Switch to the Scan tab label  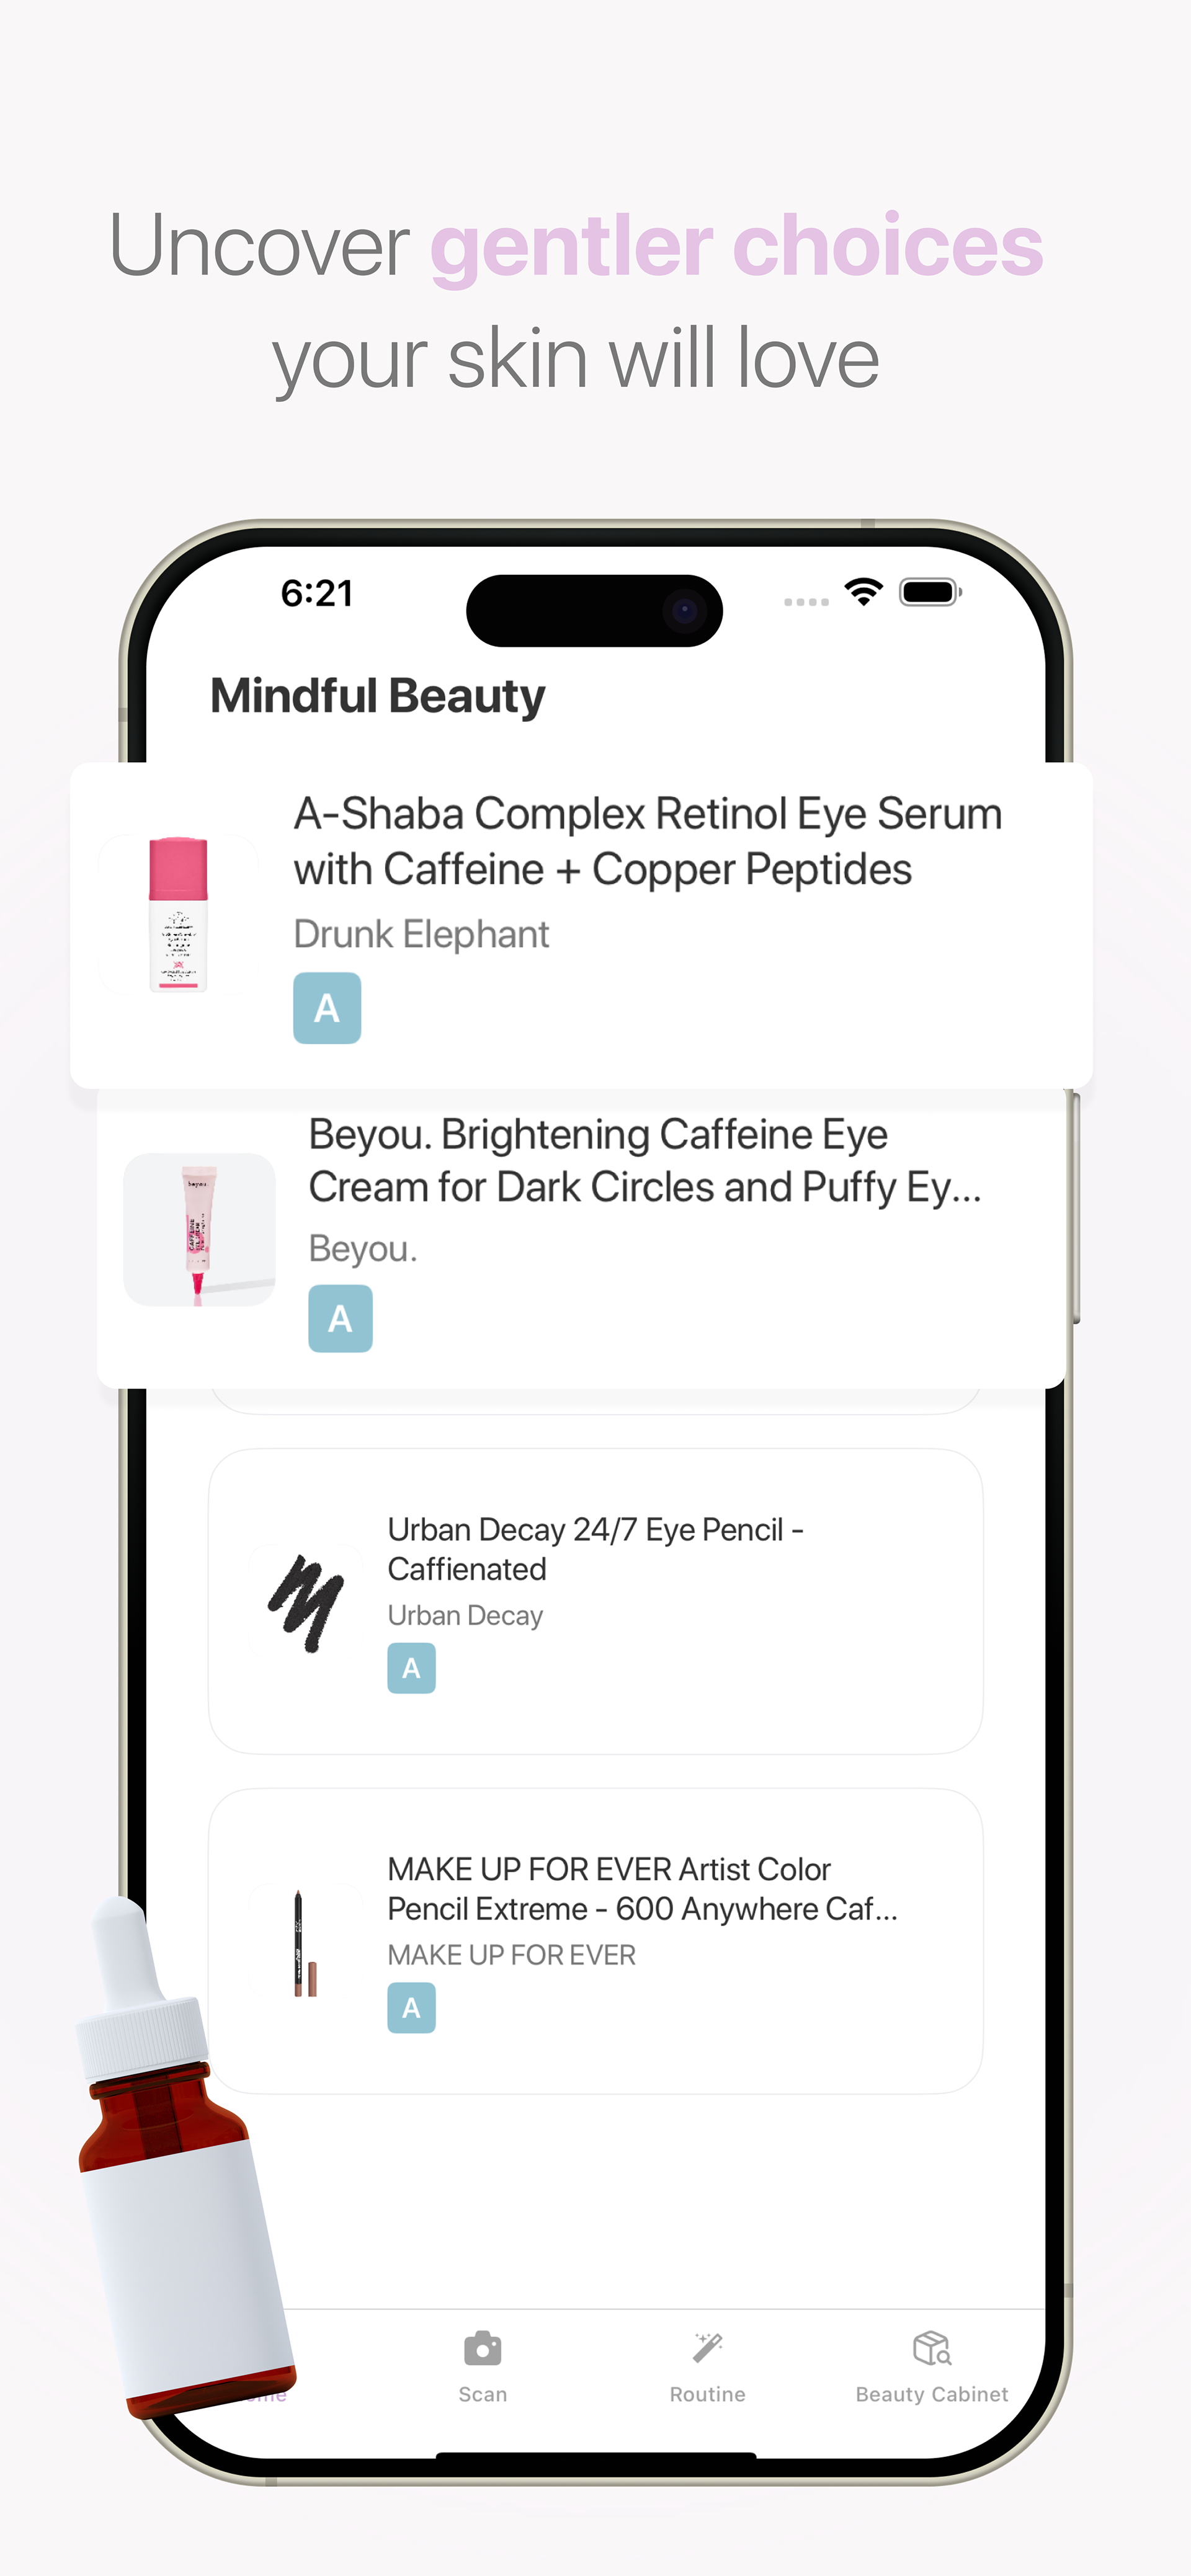tap(482, 2395)
